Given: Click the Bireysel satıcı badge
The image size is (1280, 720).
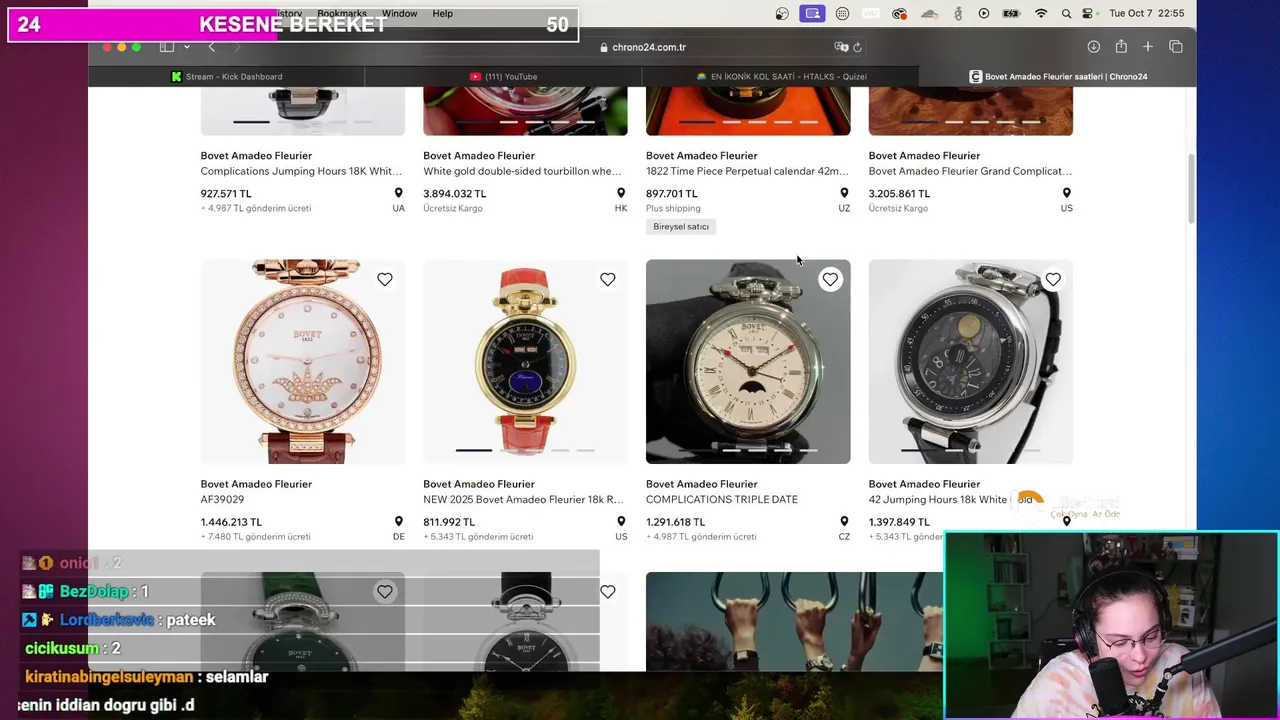Looking at the screenshot, I should pos(681,227).
